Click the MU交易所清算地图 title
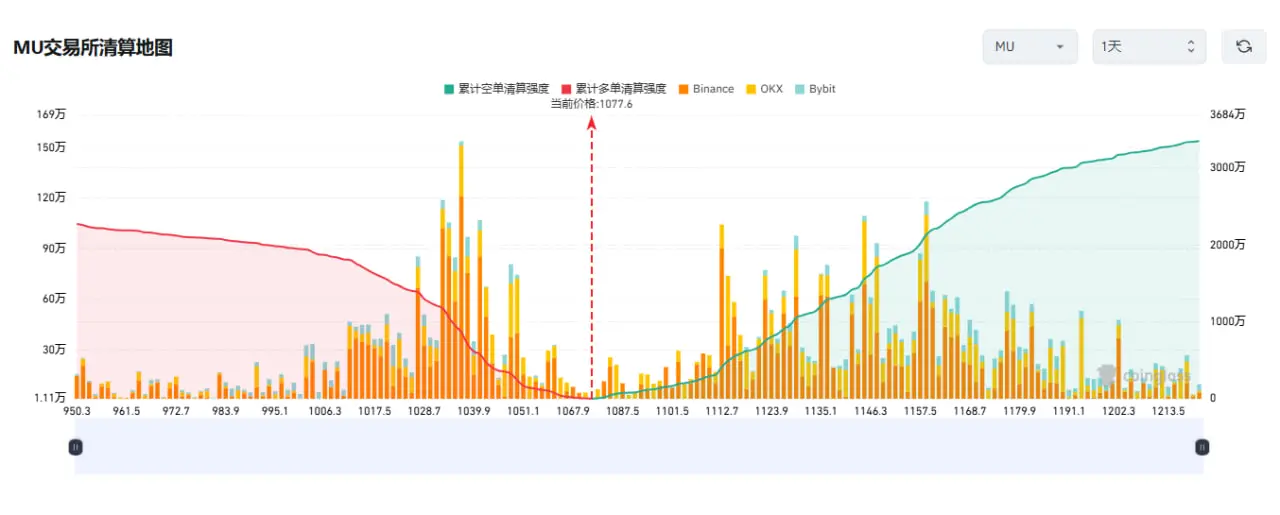Image resolution: width=1280 pixels, height=515 pixels. 92,47
